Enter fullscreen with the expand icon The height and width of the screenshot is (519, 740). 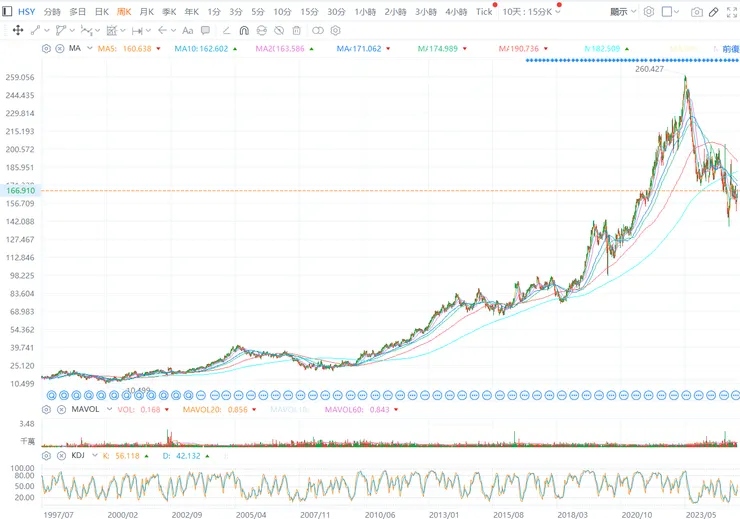tap(732, 12)
